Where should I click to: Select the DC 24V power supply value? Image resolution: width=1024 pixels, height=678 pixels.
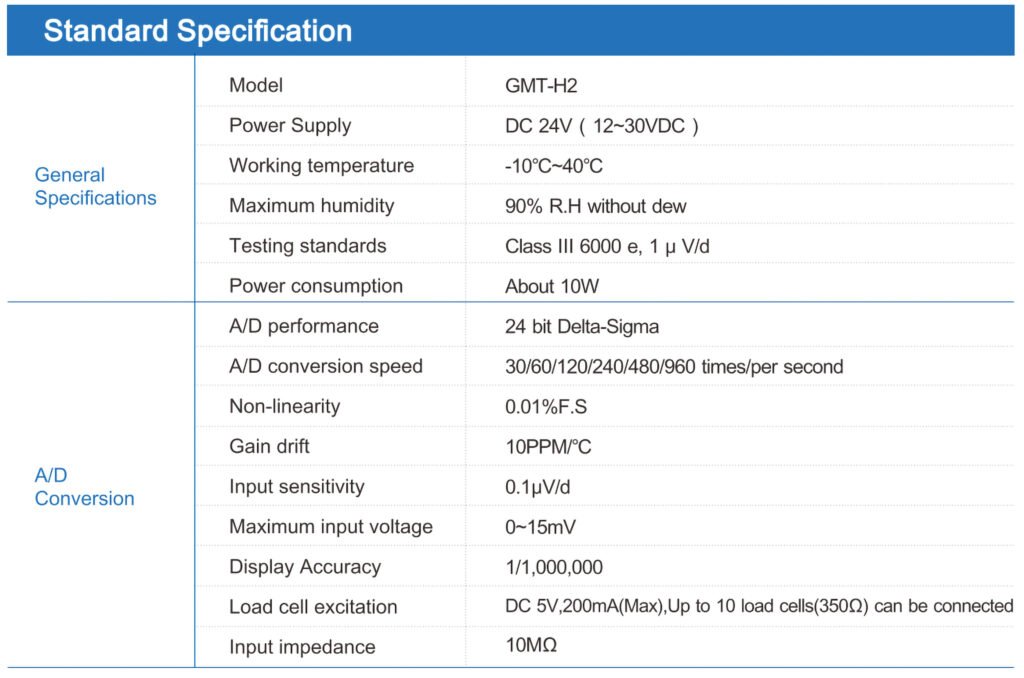coord(601,125)
